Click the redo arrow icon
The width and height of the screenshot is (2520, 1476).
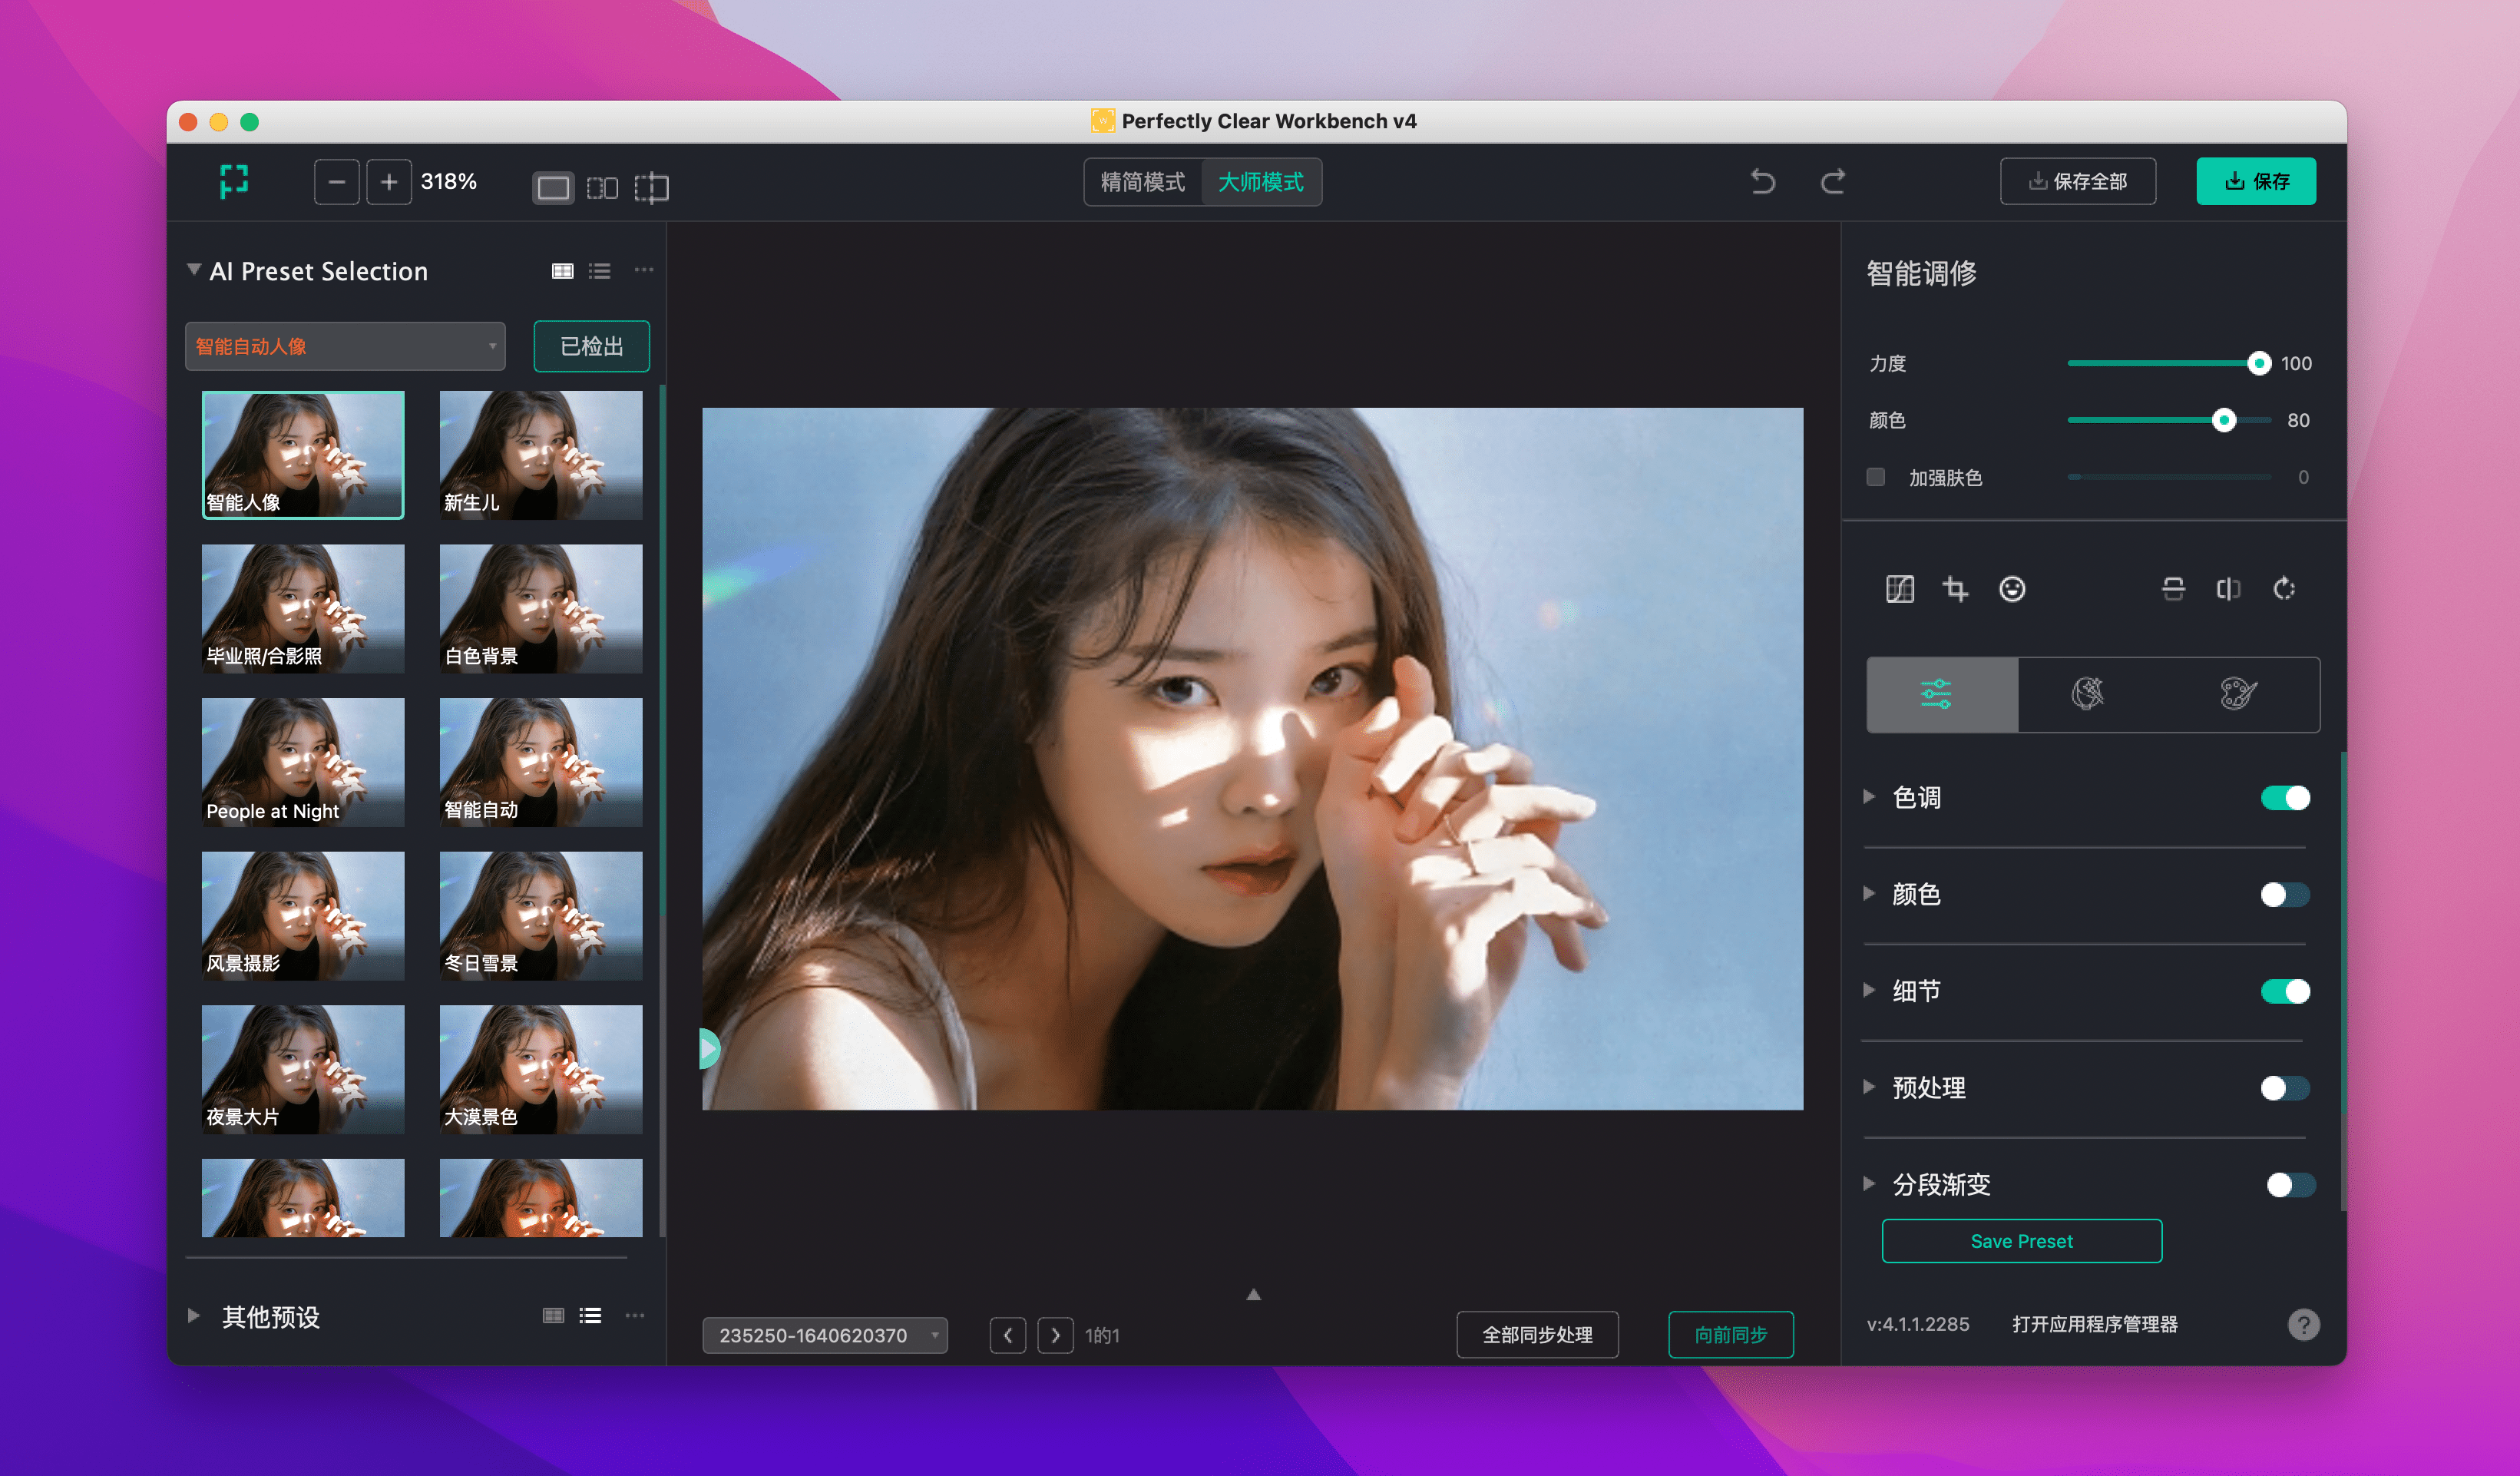pyautogui.click(x=1832, y=182)
